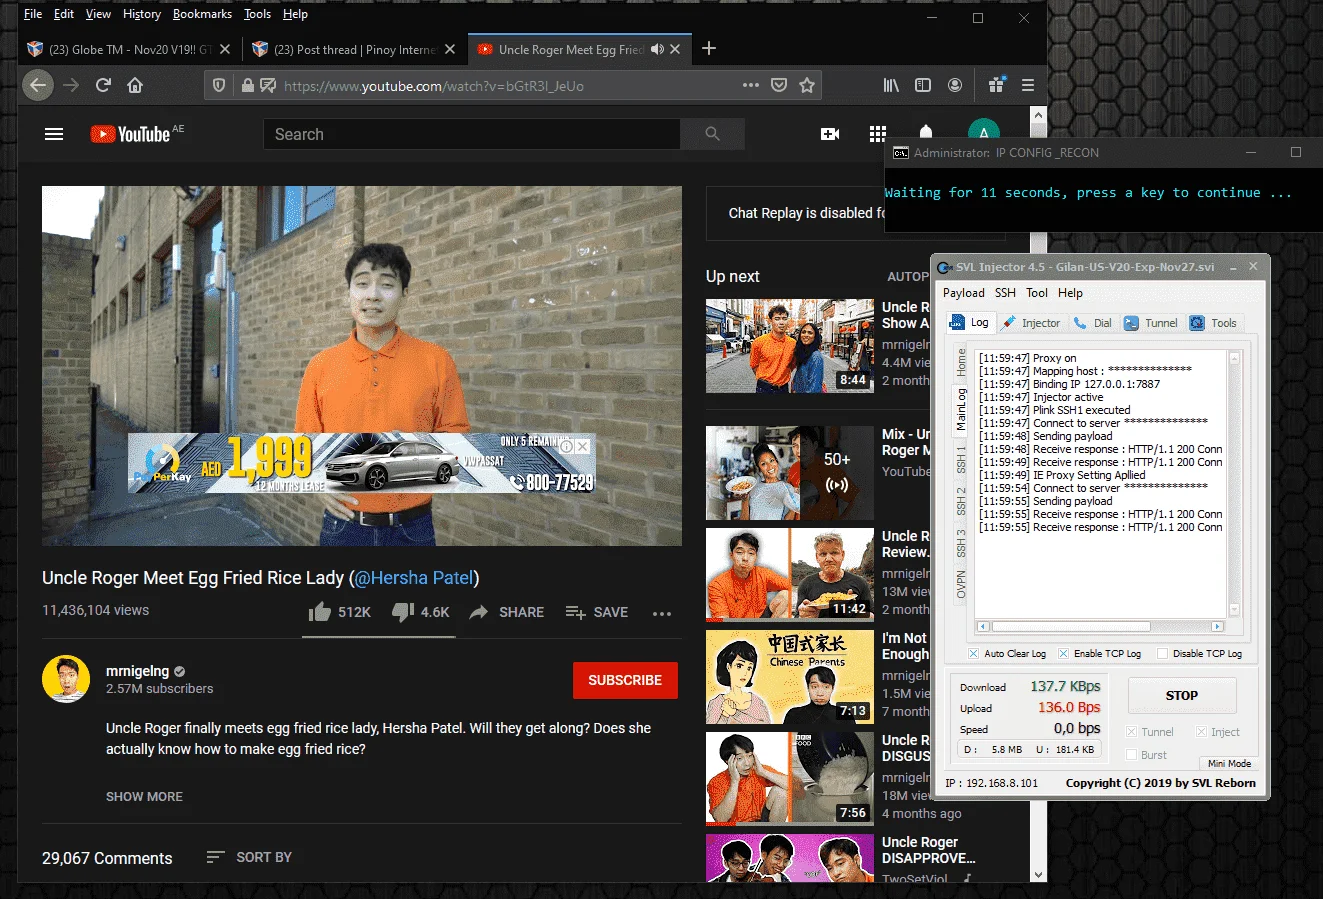Expand description with SHOW MORE
Viewport: 1323px width, 899px height.
point(144,797)
